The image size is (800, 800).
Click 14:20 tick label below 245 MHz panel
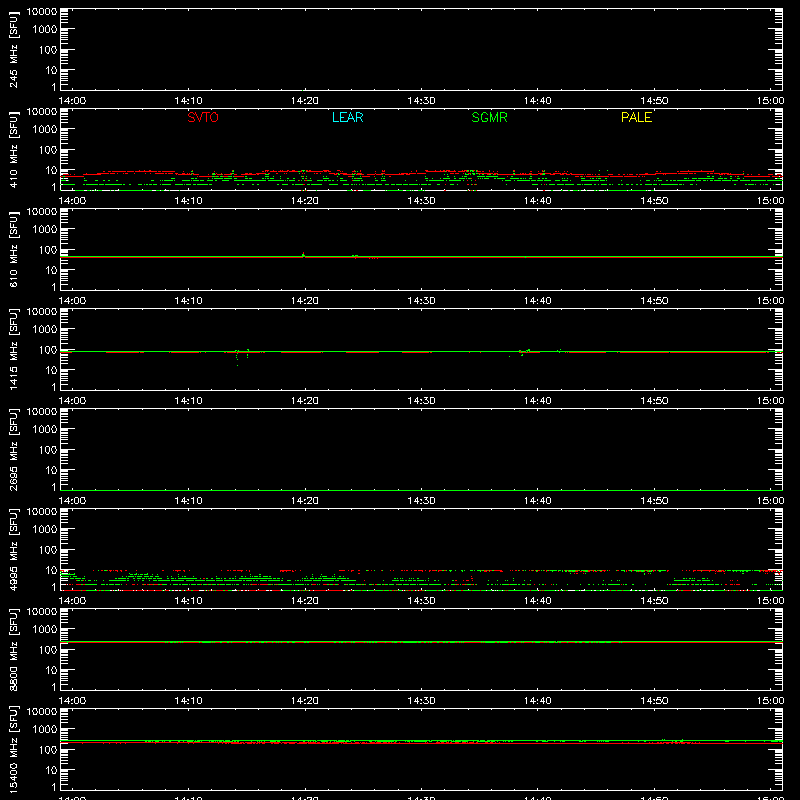(305, 101)
